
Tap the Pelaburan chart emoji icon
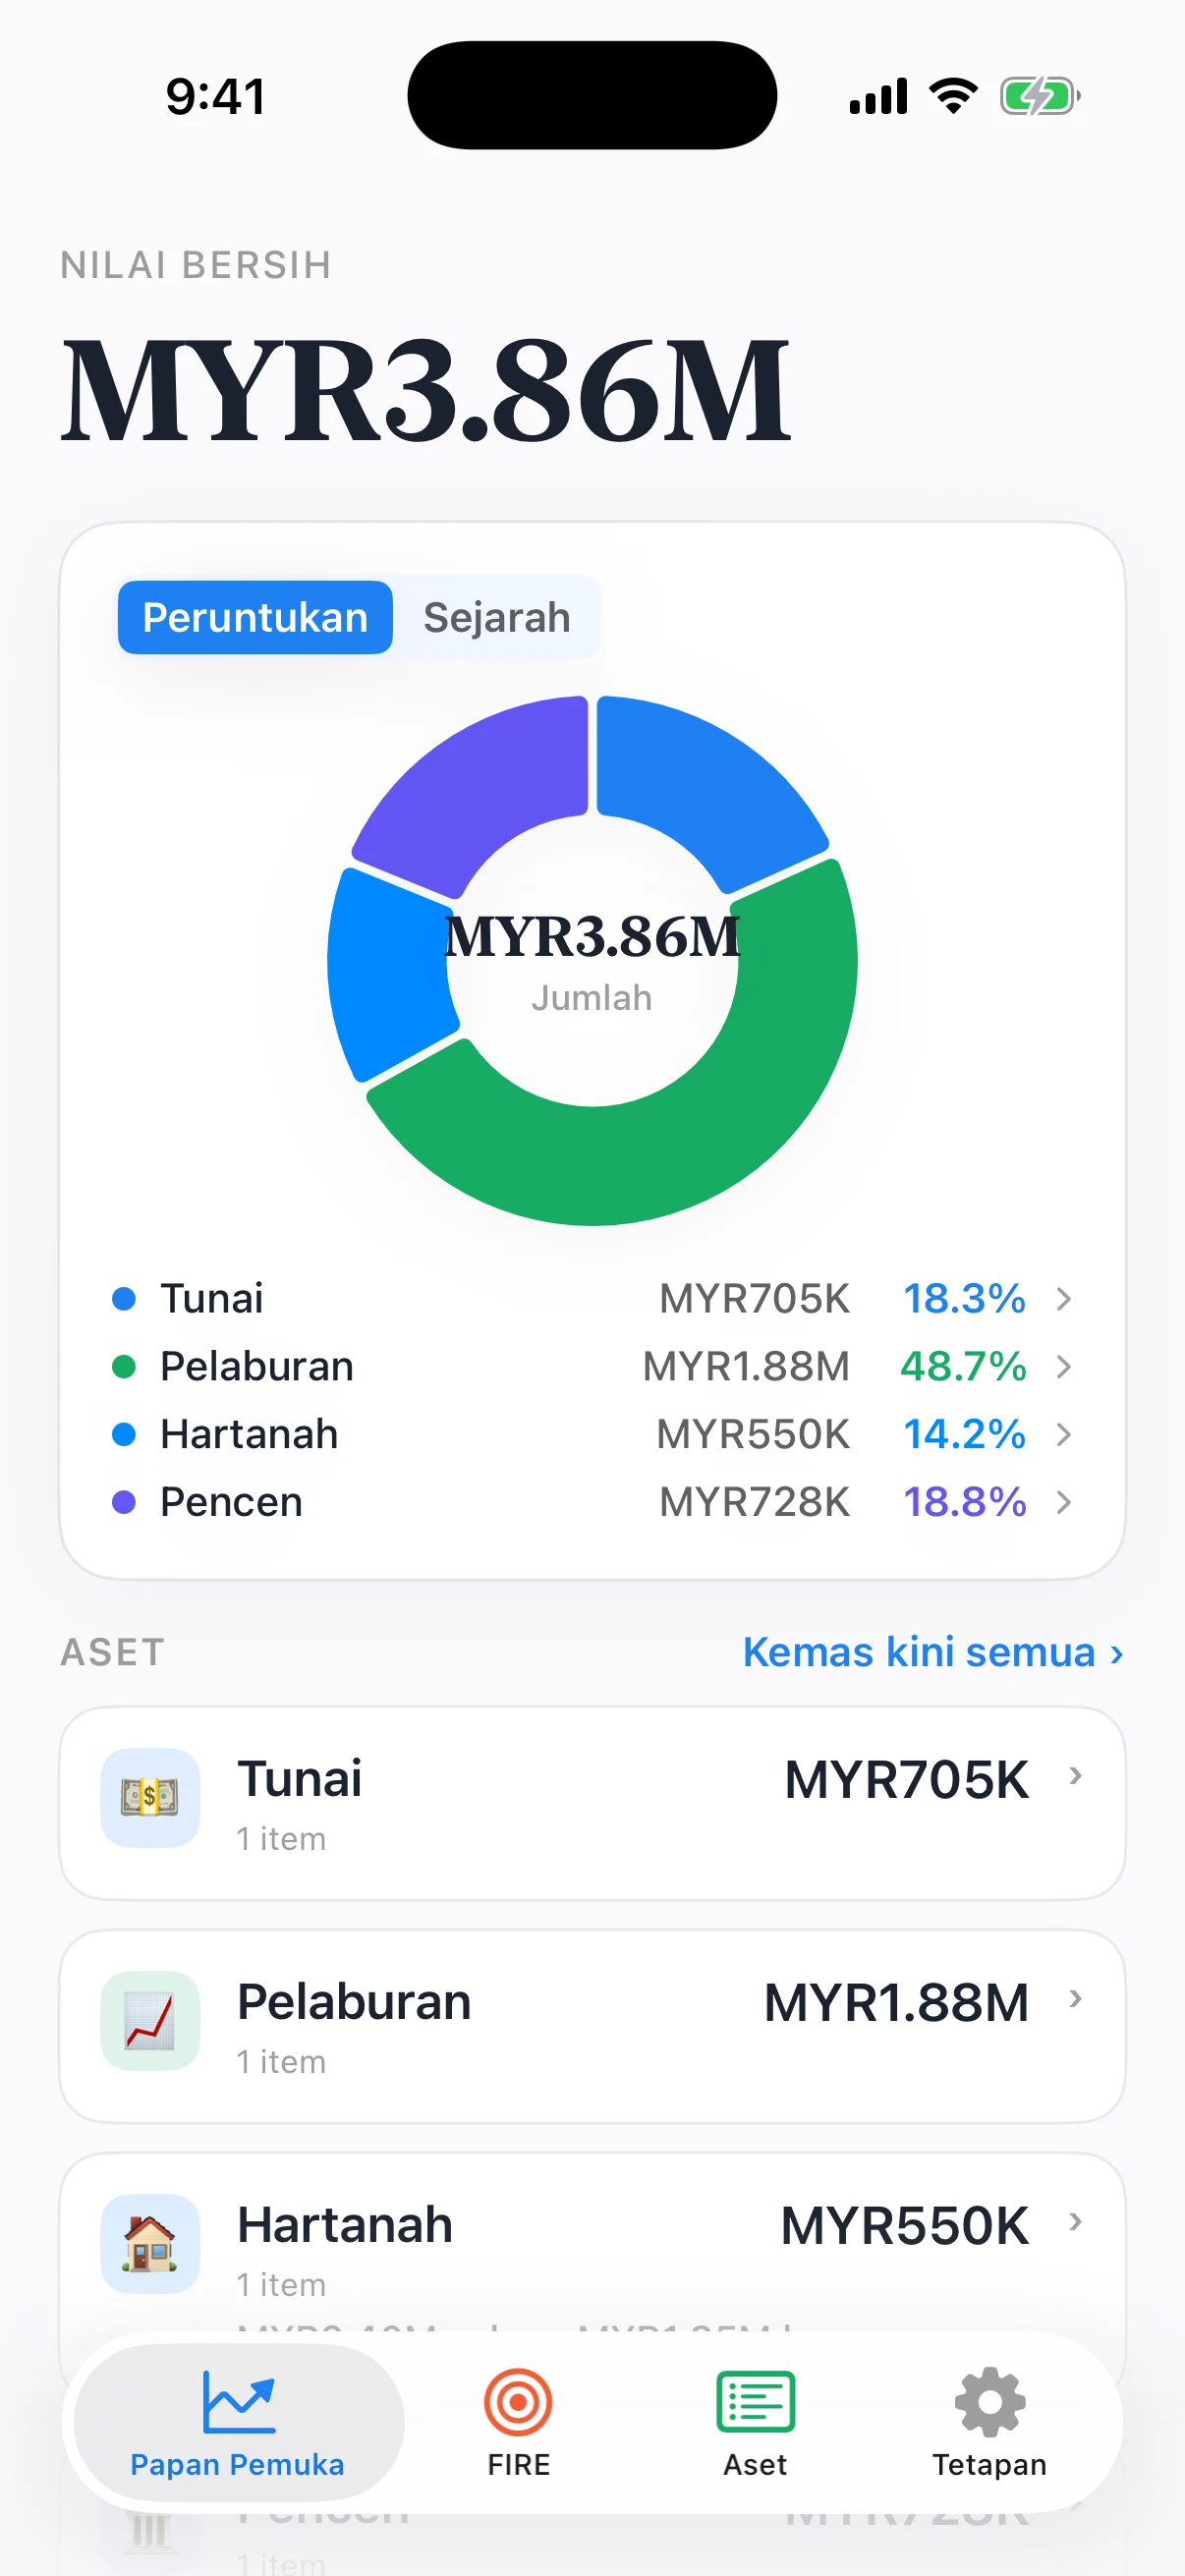(150, 2020)
